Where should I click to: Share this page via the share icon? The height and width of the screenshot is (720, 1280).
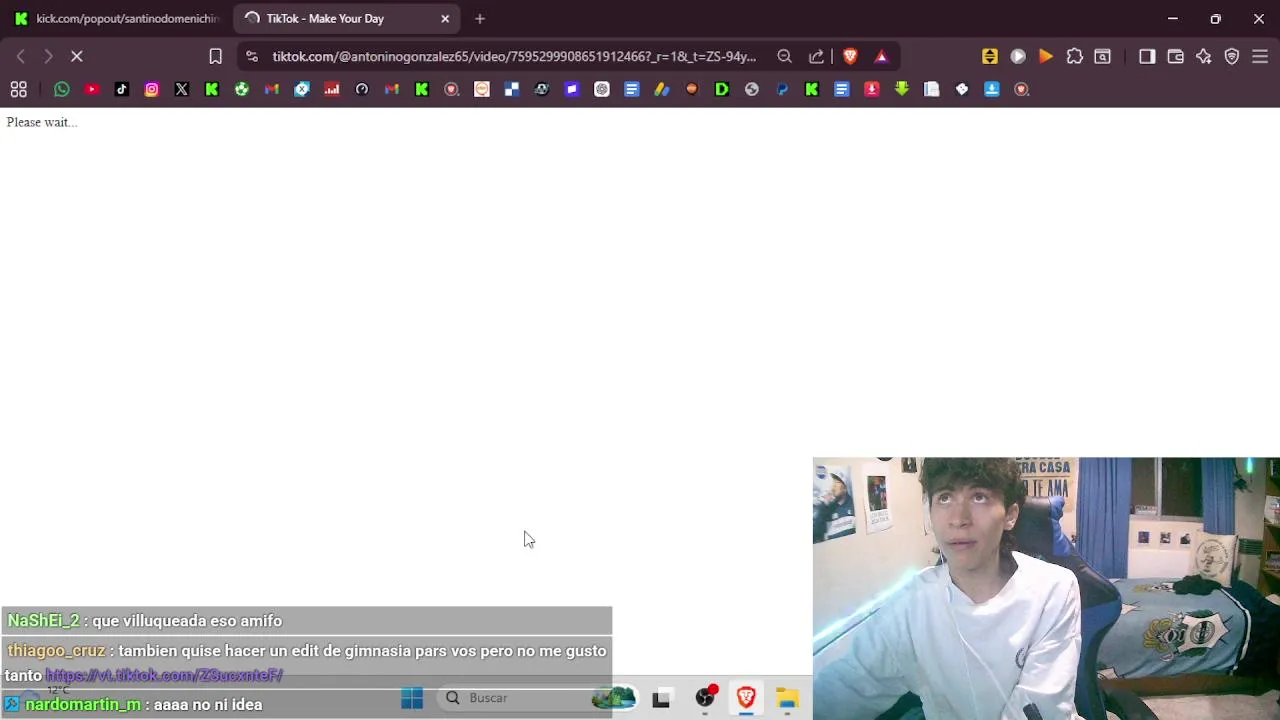pos(816,57)
